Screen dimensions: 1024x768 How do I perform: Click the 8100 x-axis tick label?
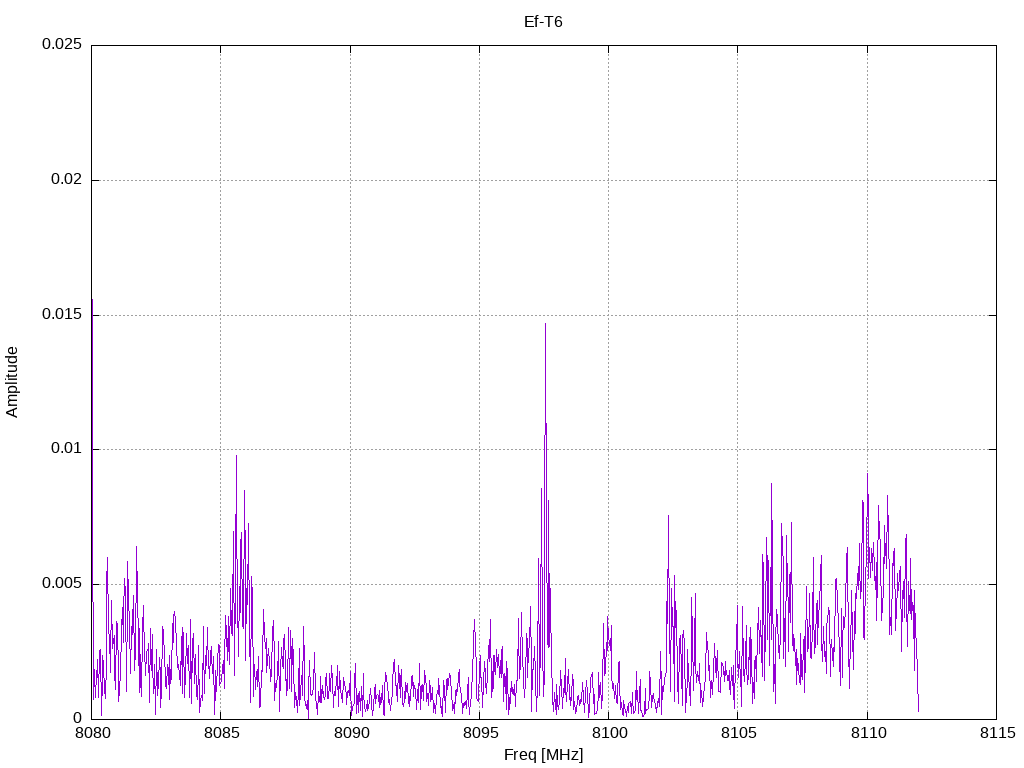609,733
